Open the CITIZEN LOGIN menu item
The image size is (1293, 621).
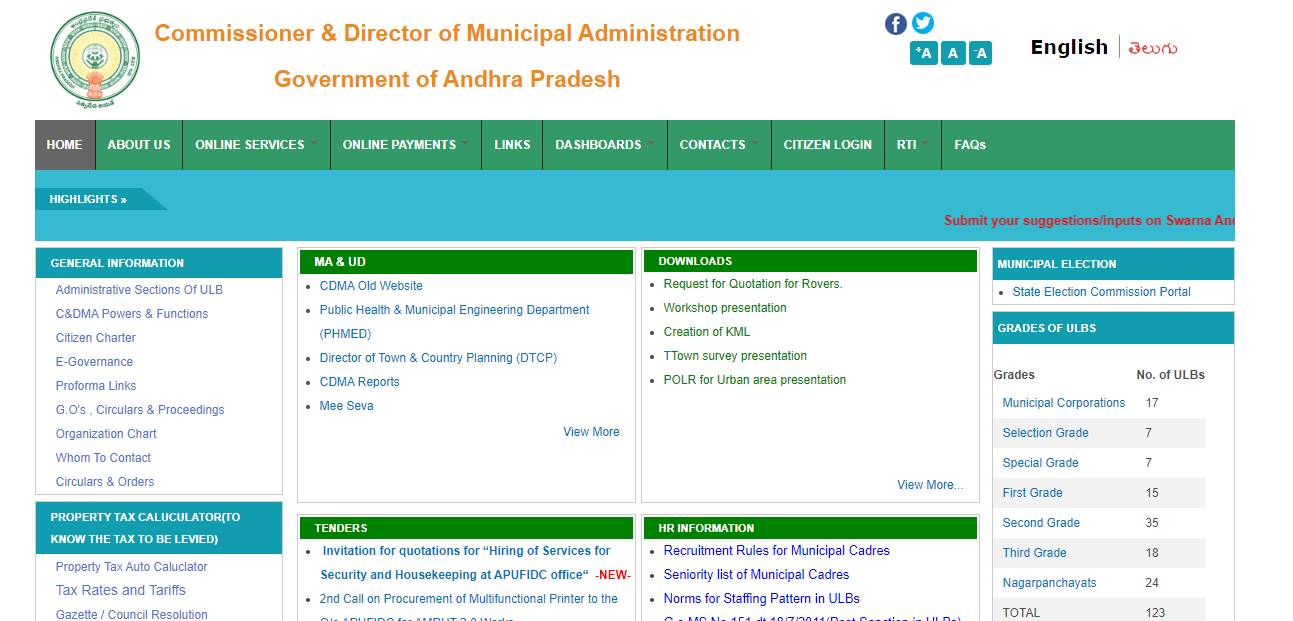pyautogui.click(x=828, y=145)
